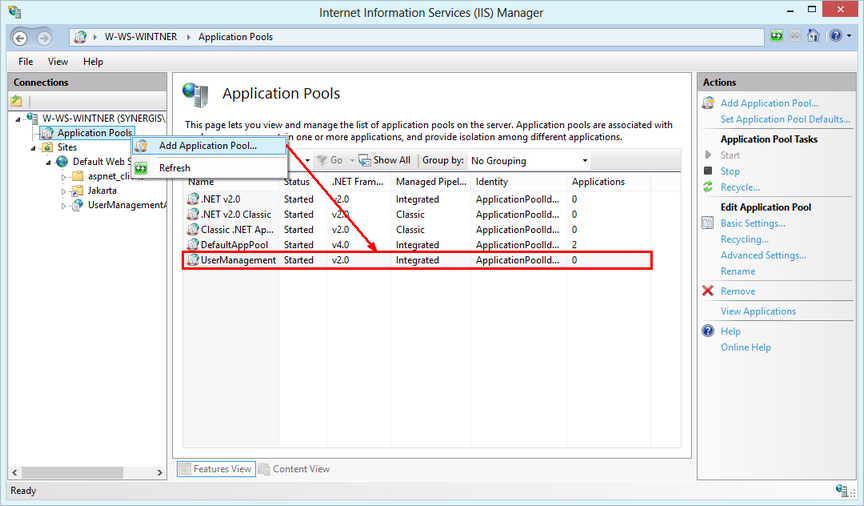The image size is (864, 506).
Task: Click the .NET v2.0 pool icon
Action: [192, 198]
